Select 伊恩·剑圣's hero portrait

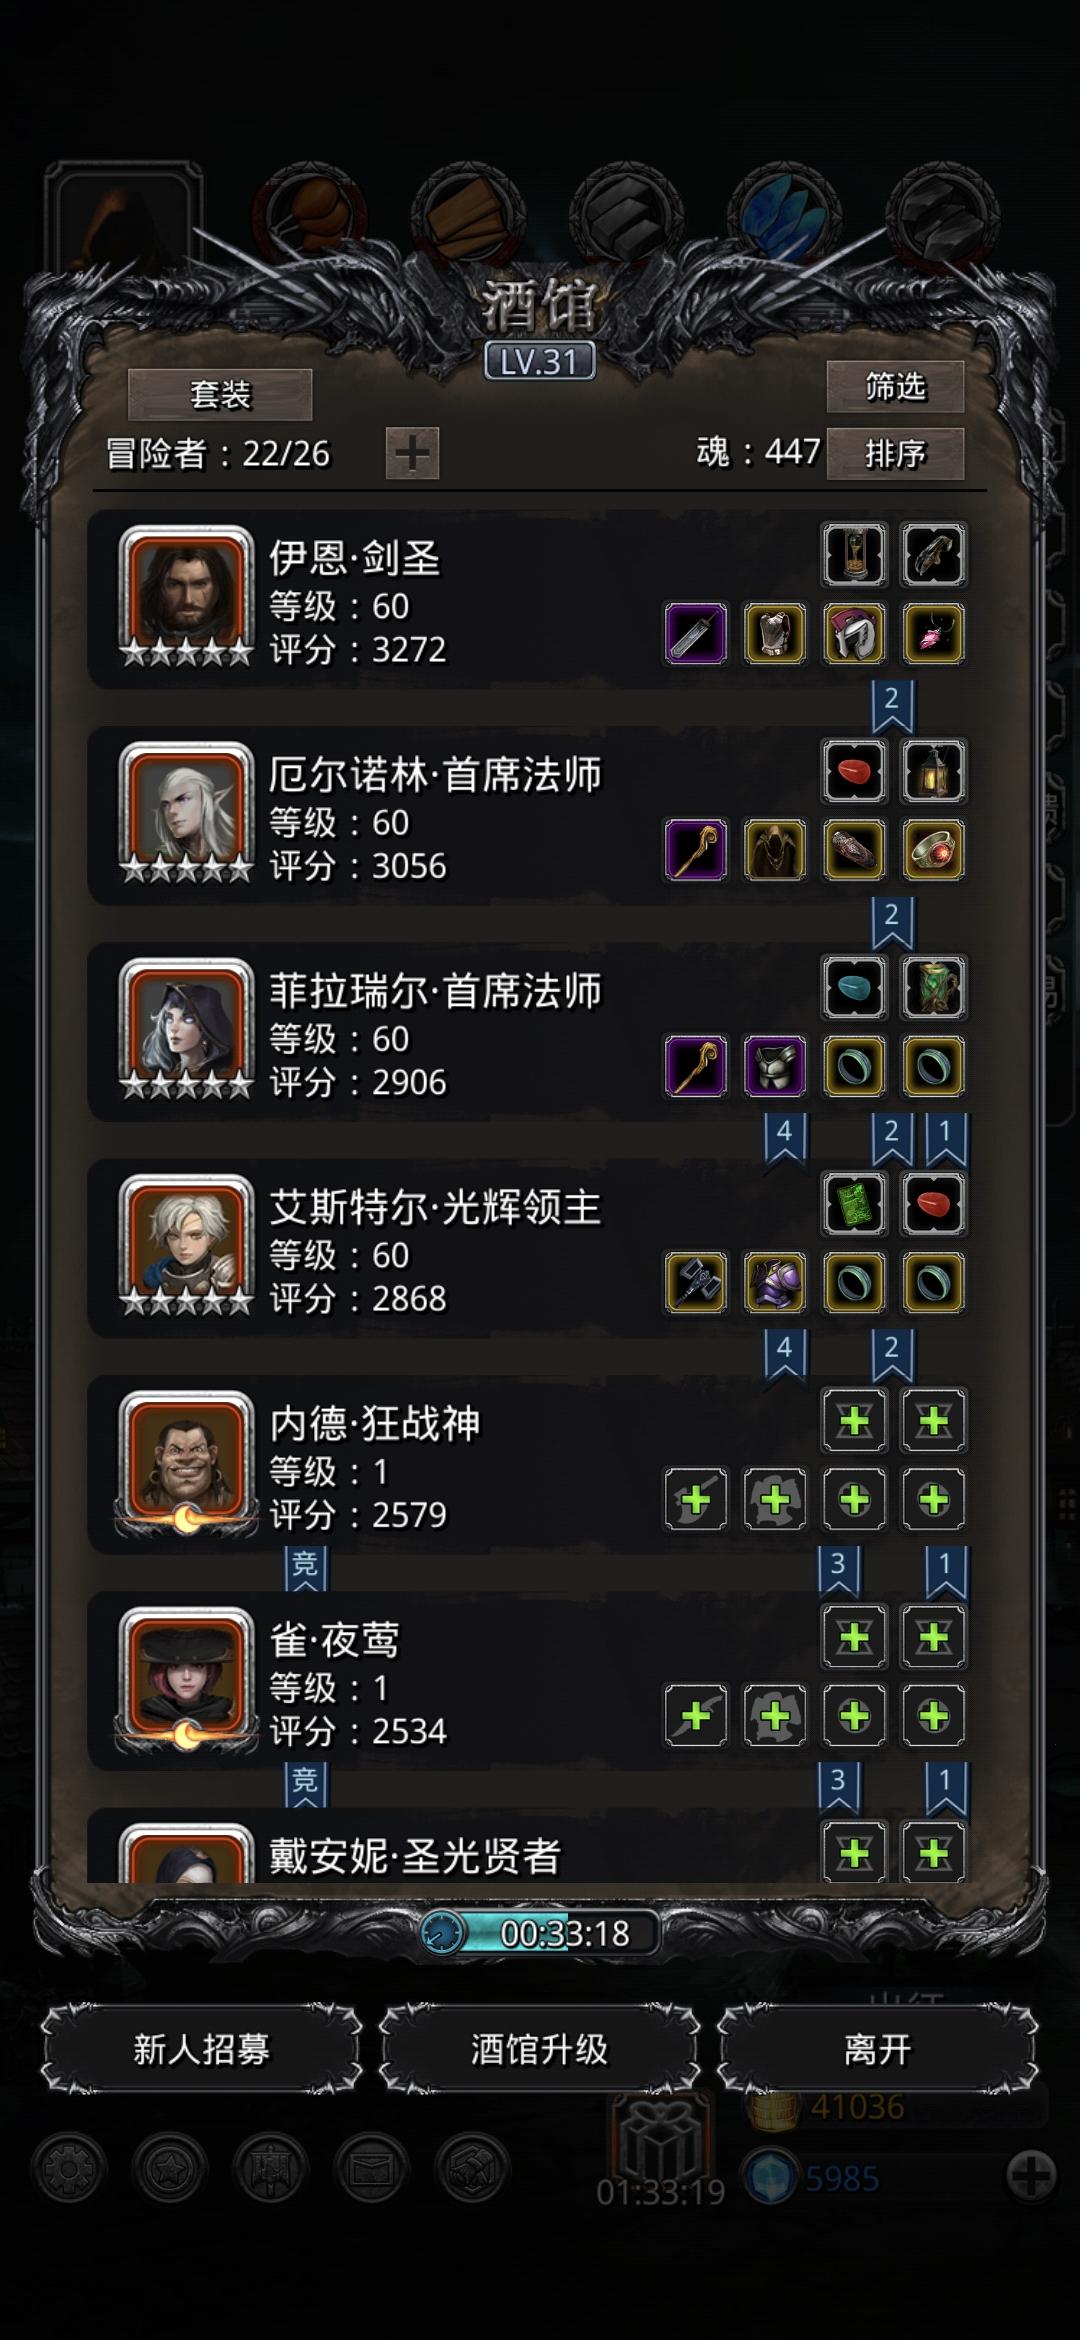(186, 596)
